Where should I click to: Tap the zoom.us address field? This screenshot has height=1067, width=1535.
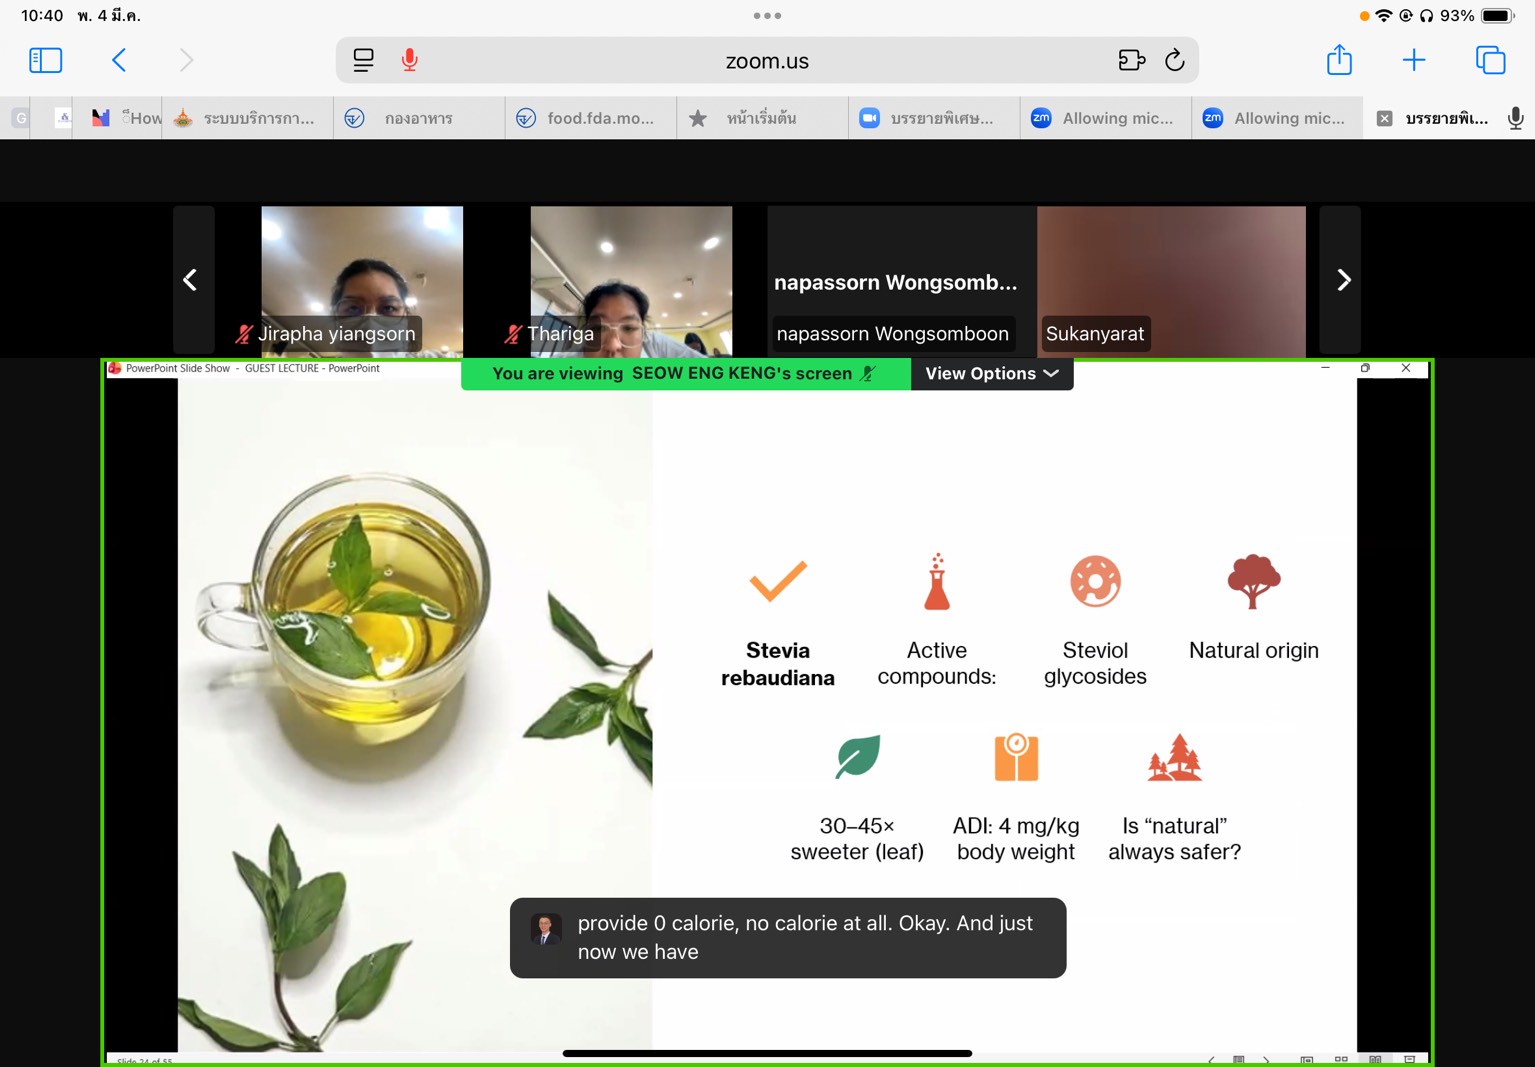[766, 61]
